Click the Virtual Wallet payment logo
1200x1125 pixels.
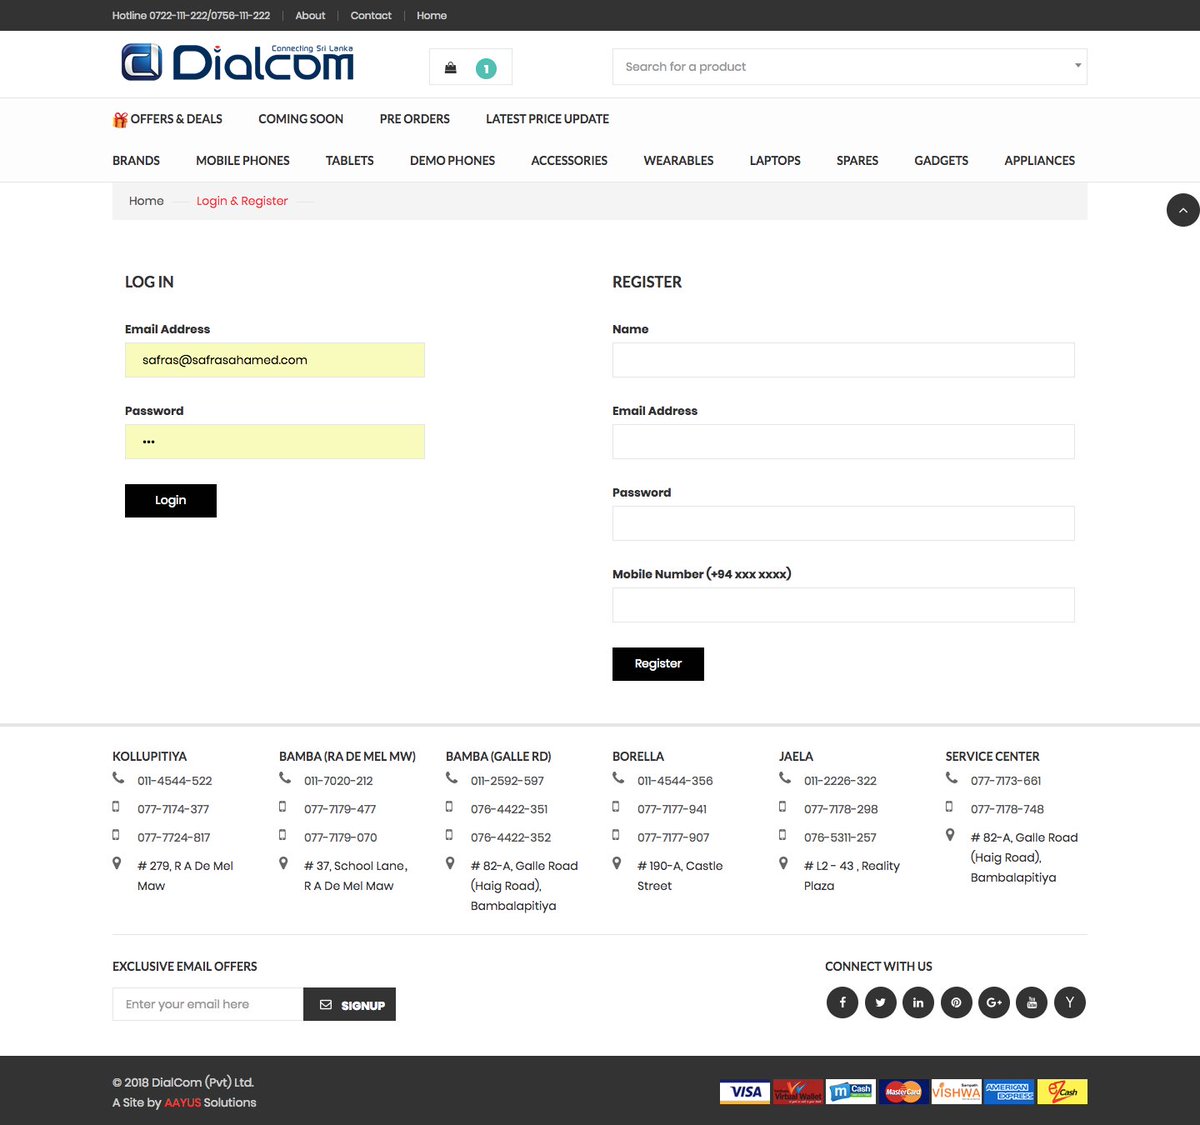(x=798, y=1092)
